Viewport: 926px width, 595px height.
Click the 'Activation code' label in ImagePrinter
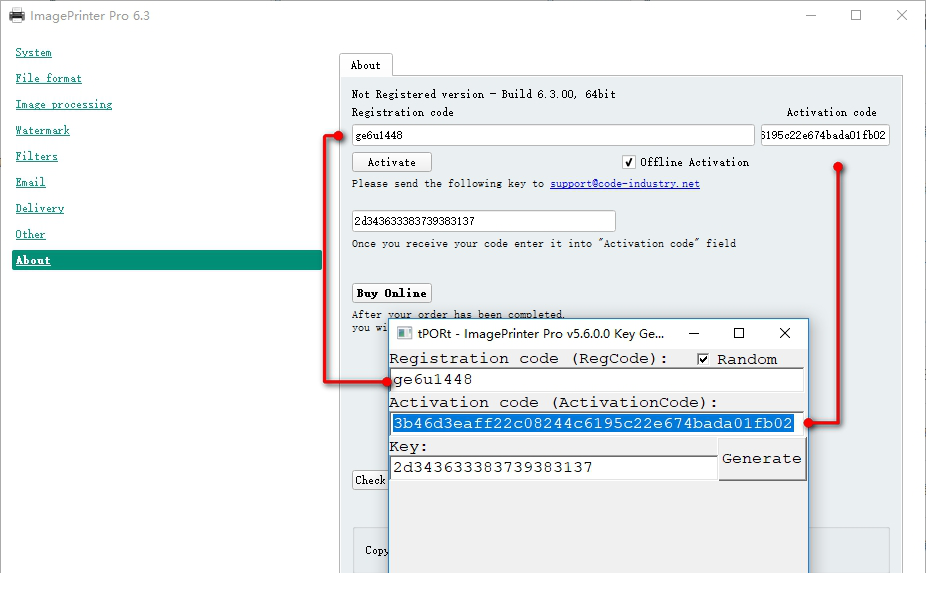point(832,112)
